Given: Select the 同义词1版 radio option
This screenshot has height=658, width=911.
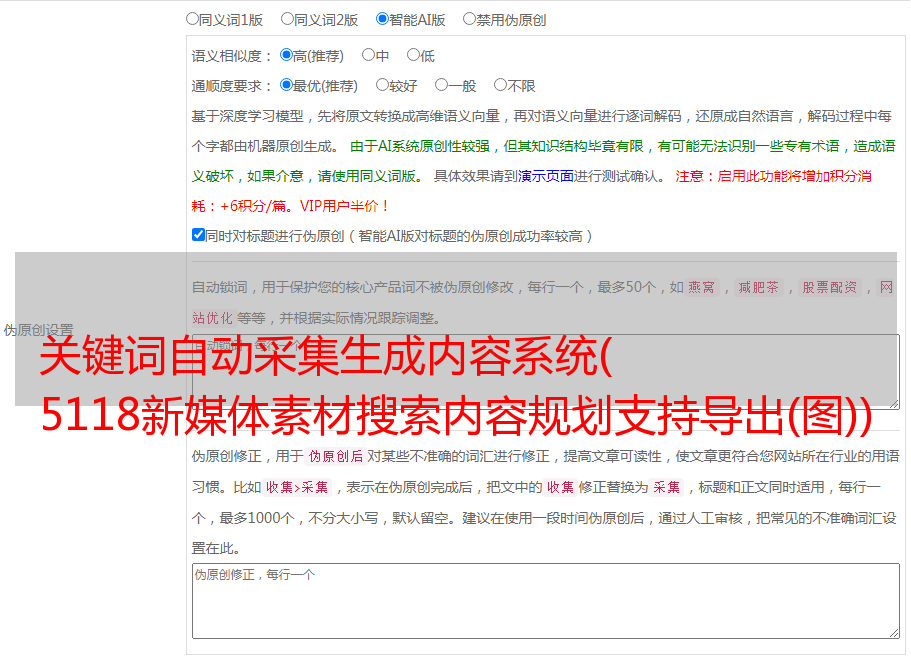Looking at the screenshot, I should (192, 19).
